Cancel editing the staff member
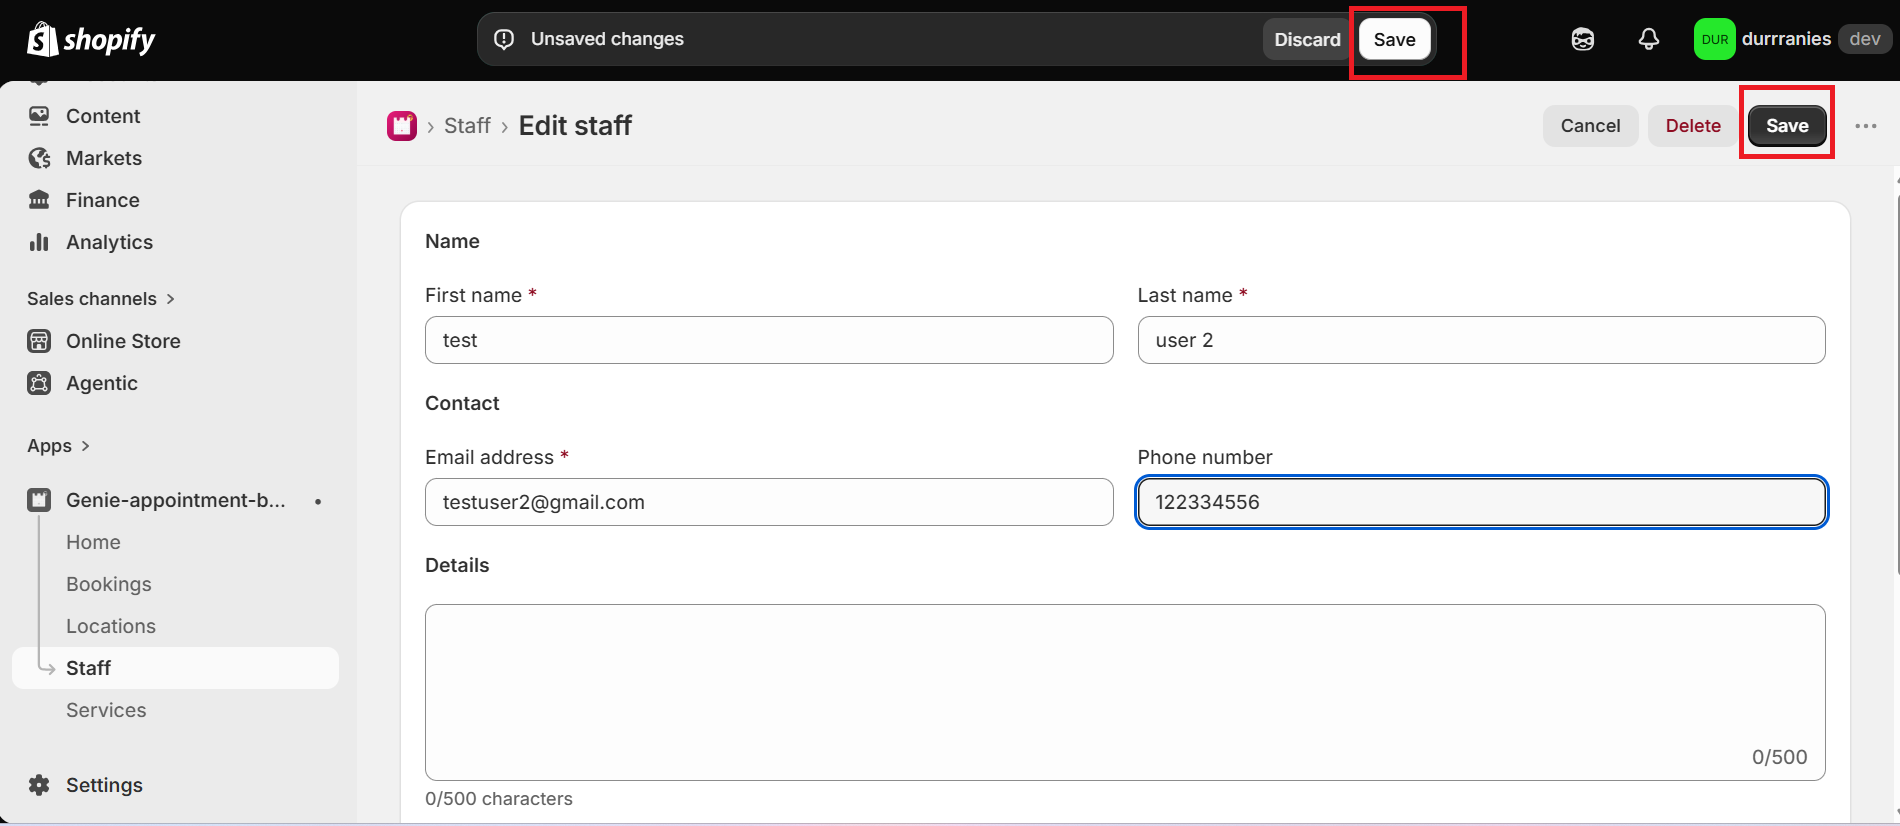This screenshot has height=826, width=1900. (x=1590, y=126)
